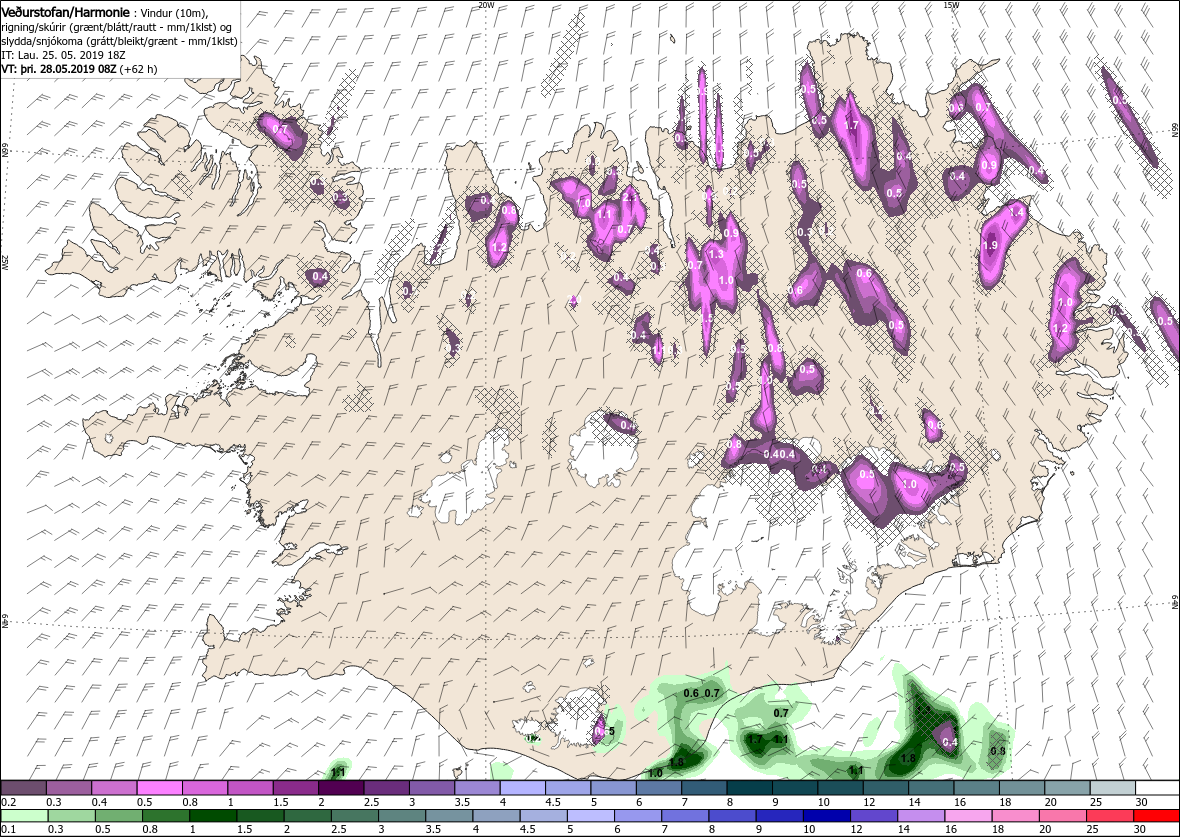Viewport: 1180px width, 837px height.
Task: Pick the lower legend swatch labeled 0.5
Action: pos(118,816)
